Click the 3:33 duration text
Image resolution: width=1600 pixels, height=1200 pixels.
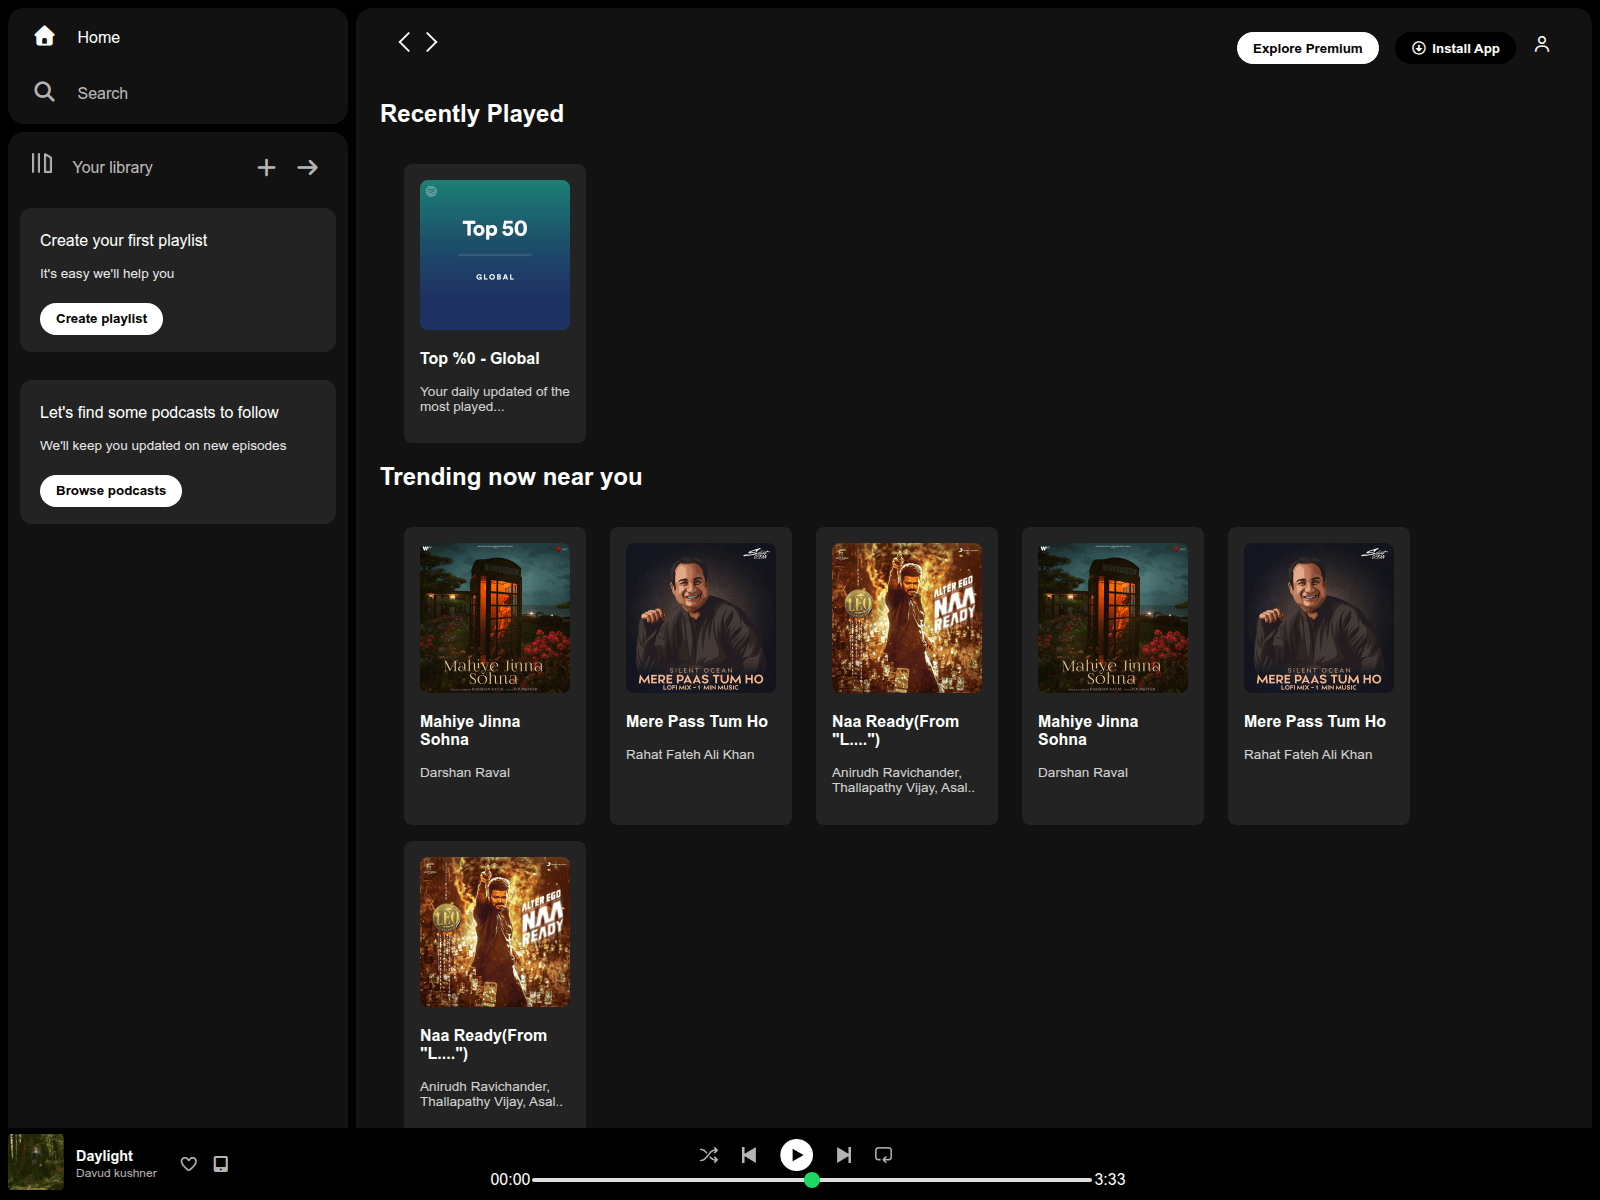click(x=1110, y=1180)
